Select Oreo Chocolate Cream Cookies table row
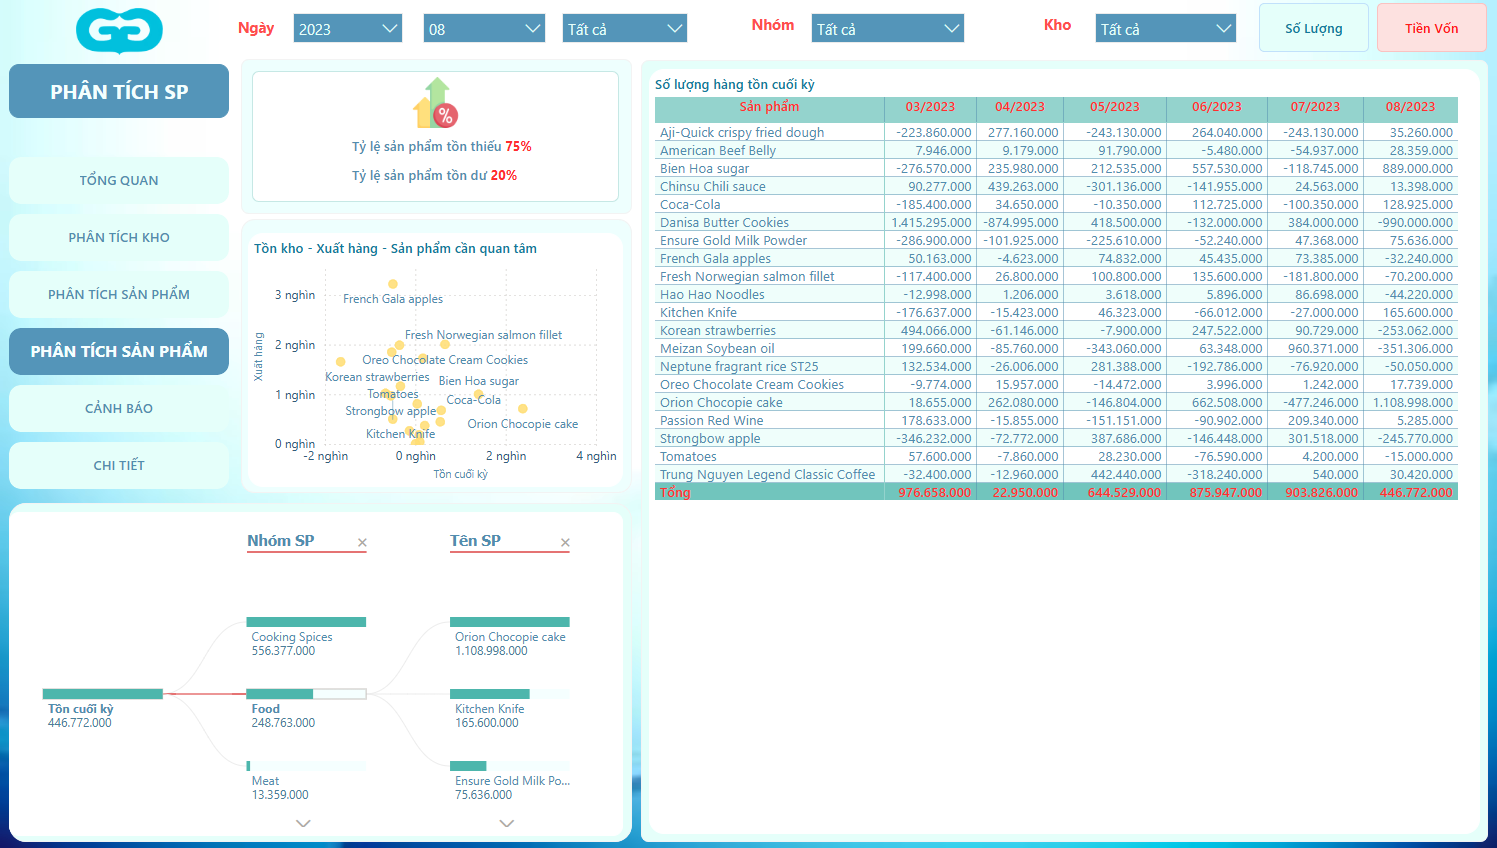Viewport: 1497px width, 848px height. (1056, 384)
